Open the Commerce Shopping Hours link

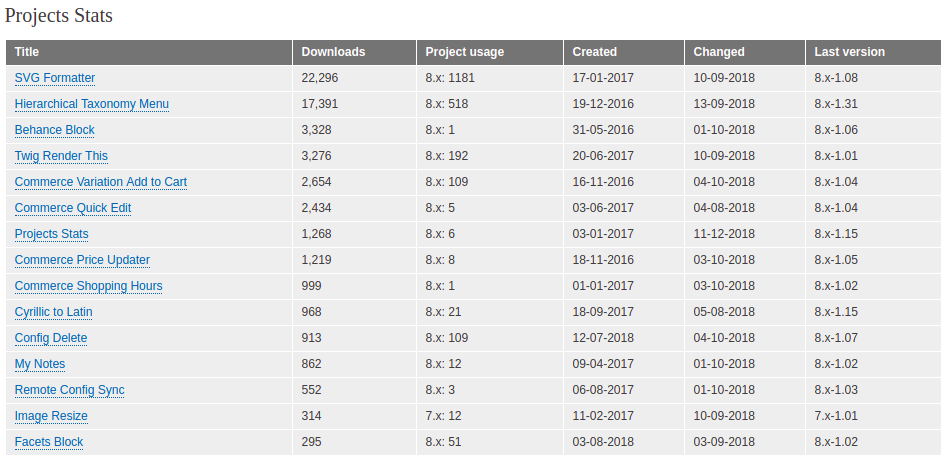88,286
